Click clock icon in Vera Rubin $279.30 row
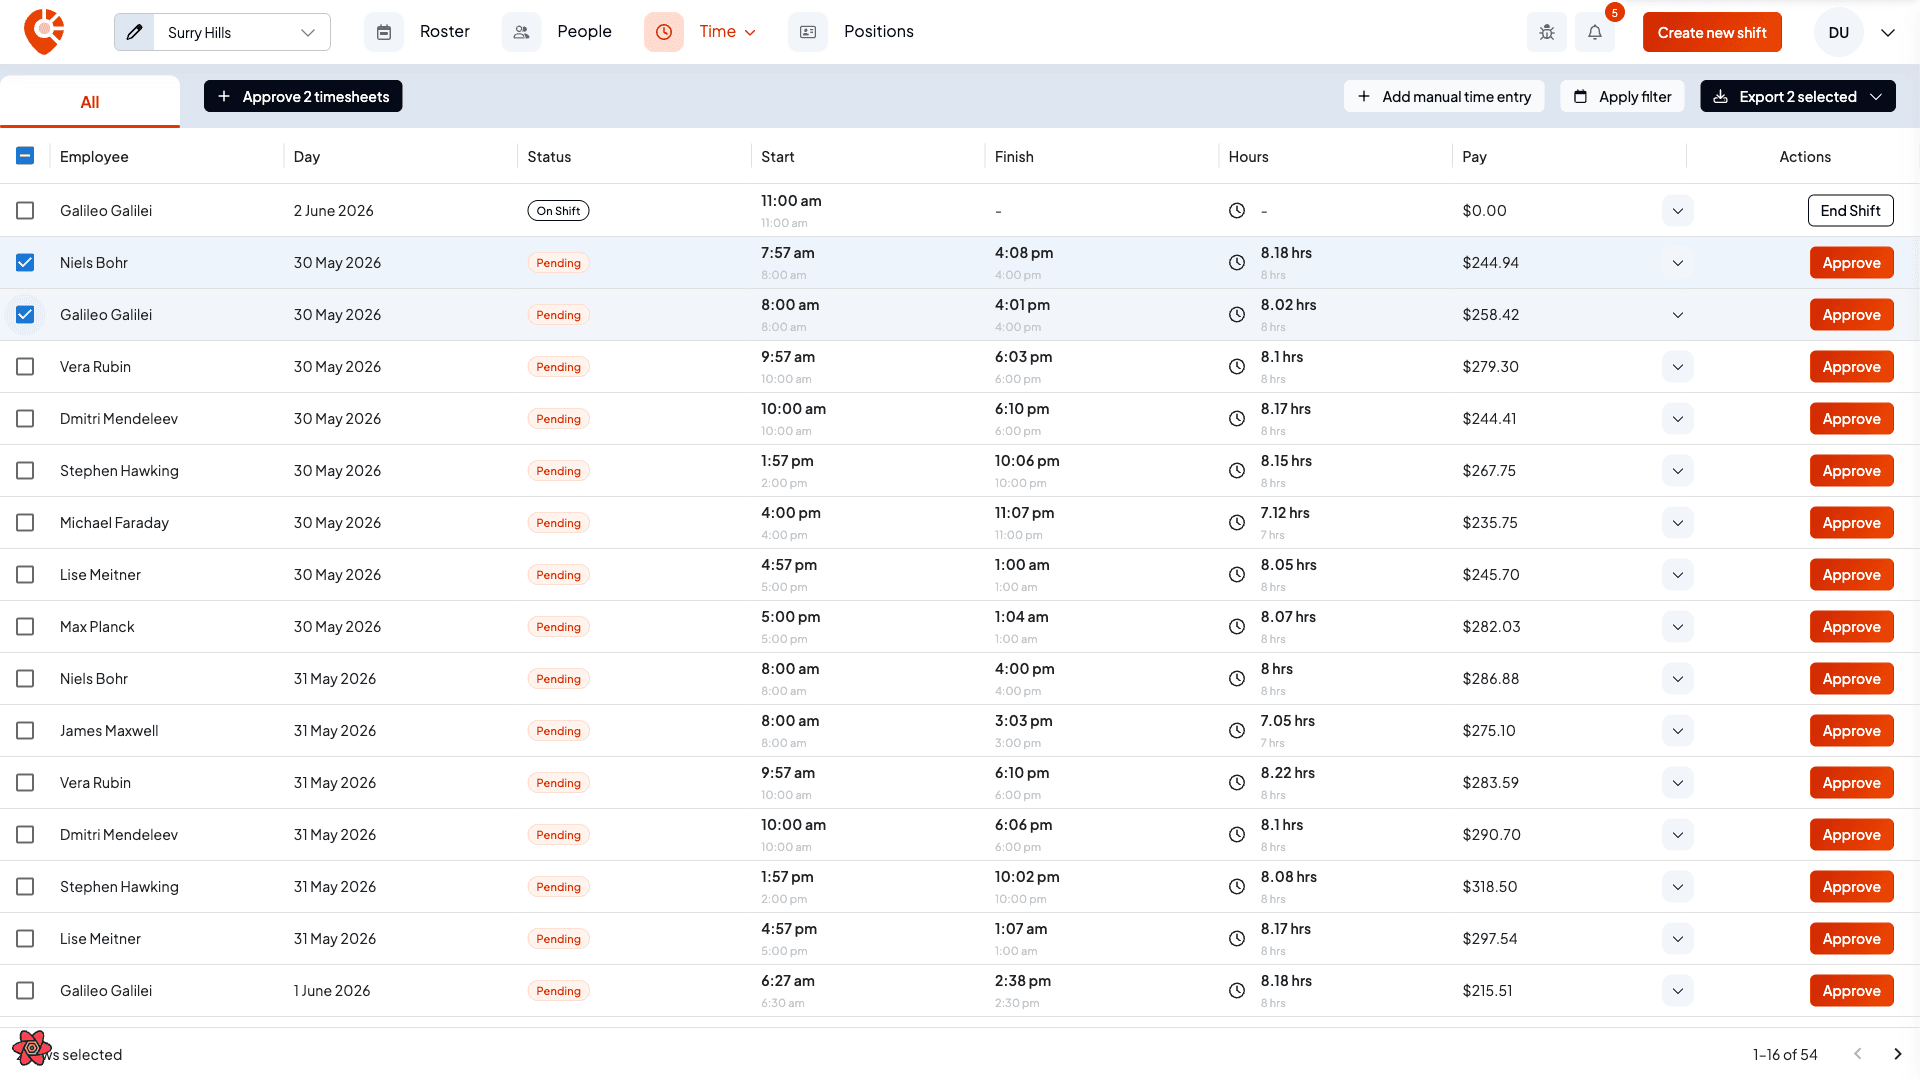This screenshot has width=1920, height=1080. (1237, 367)
